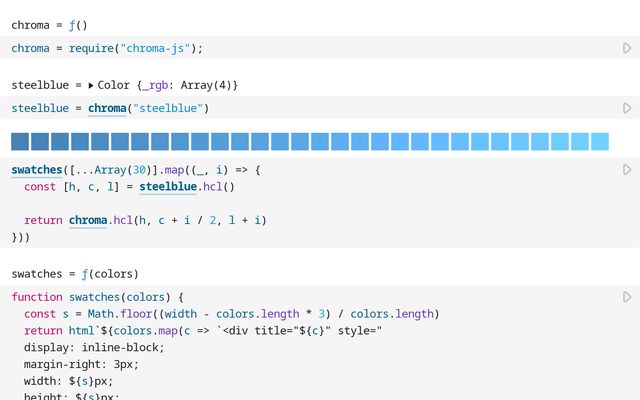Place cursor in the require("chroma-js") code line
The image size is (640, 400).
tap(150, 48)
